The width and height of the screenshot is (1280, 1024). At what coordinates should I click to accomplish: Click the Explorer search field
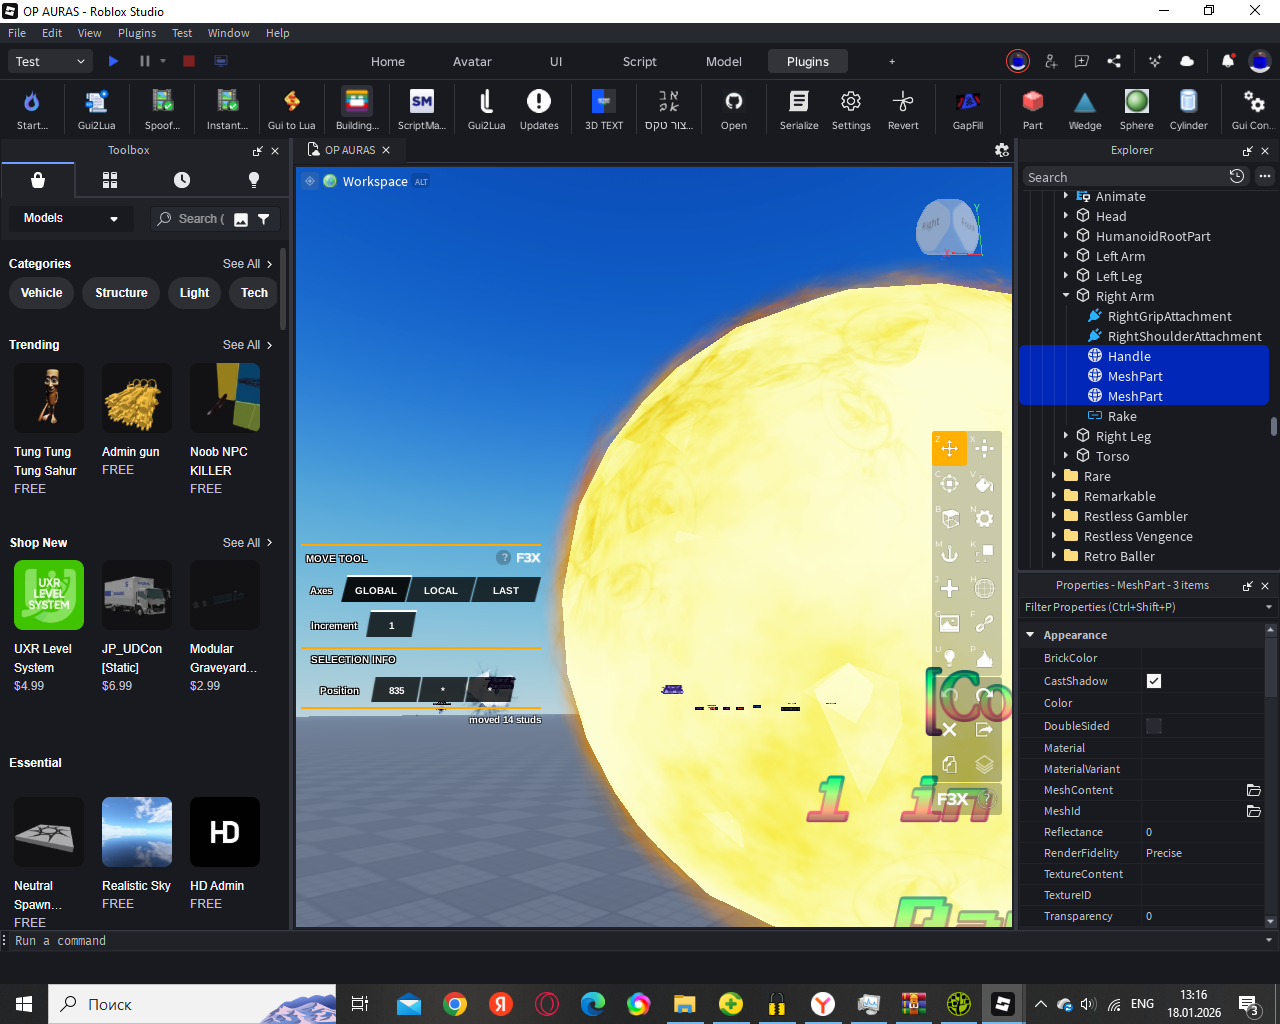coord(1124,177)
